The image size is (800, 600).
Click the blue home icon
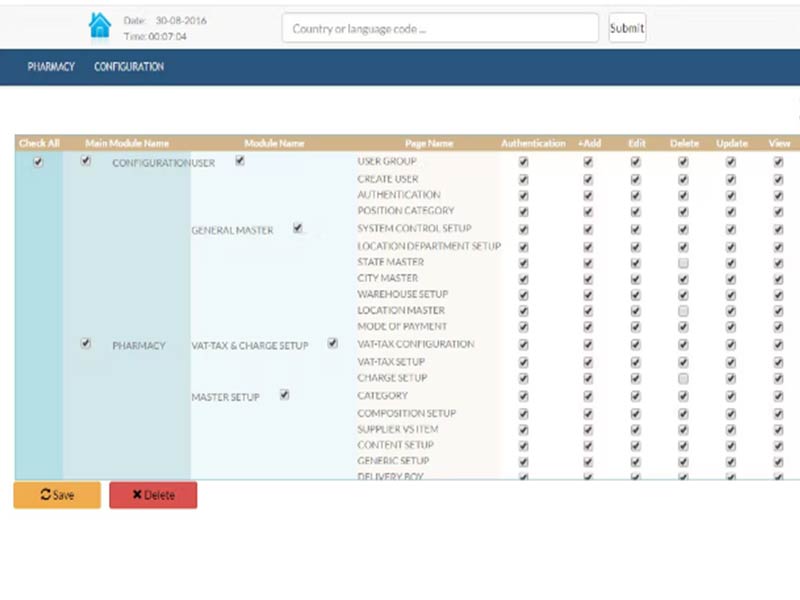pyautogui.click(x=100, y=26)
